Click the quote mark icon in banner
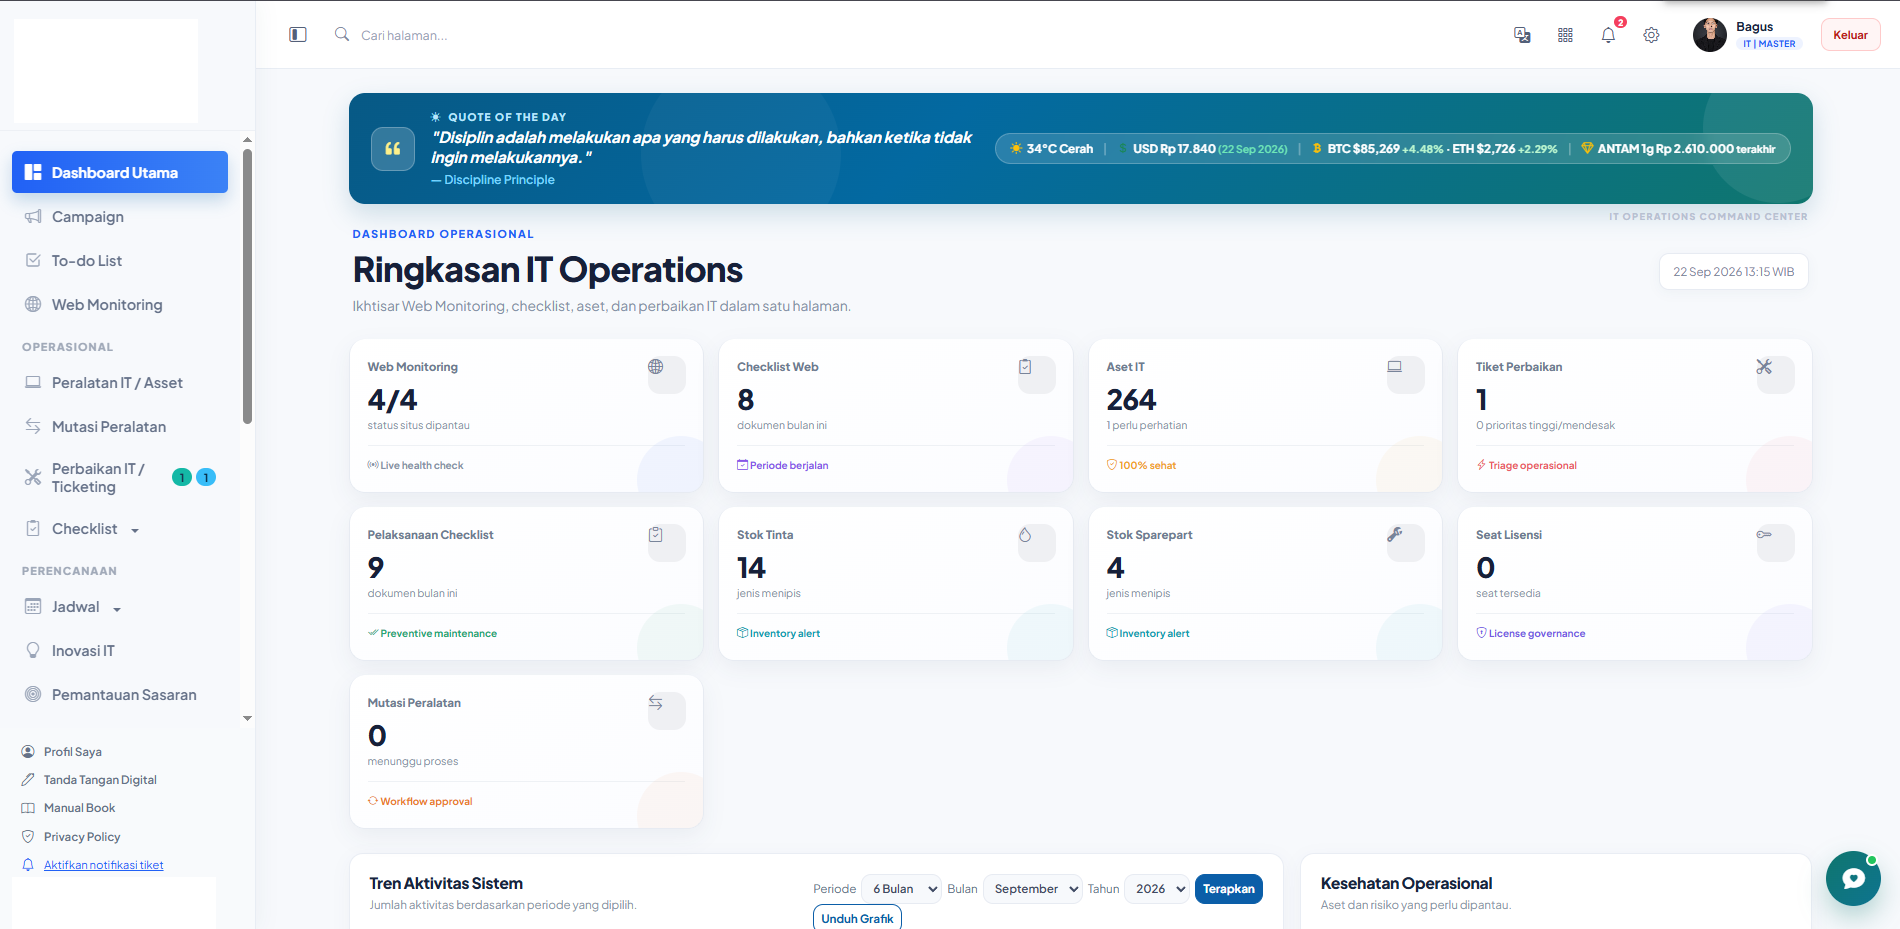Image resolution: width=1900 pixels, height=929 pixels. 393,149
